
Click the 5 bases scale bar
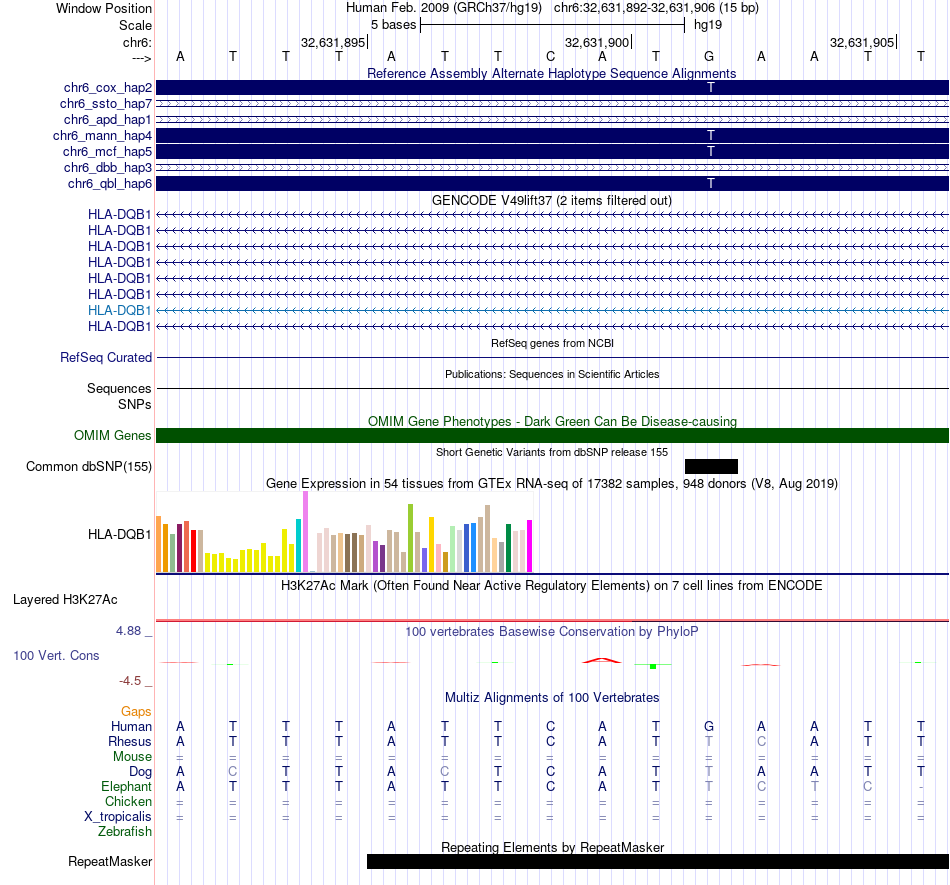click(x=552, y=25)
